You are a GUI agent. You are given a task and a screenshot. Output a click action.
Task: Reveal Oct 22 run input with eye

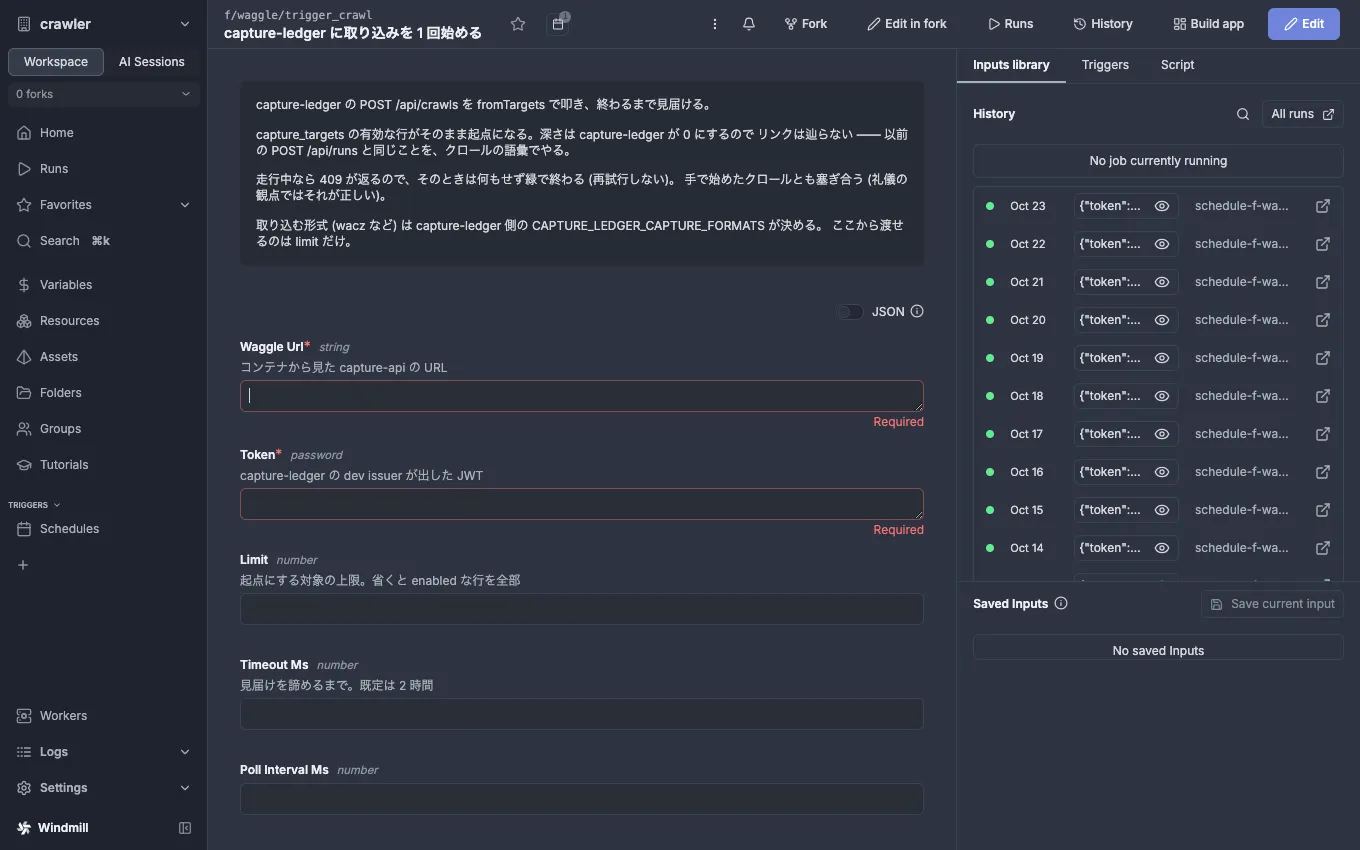(x=1162, y=244)
